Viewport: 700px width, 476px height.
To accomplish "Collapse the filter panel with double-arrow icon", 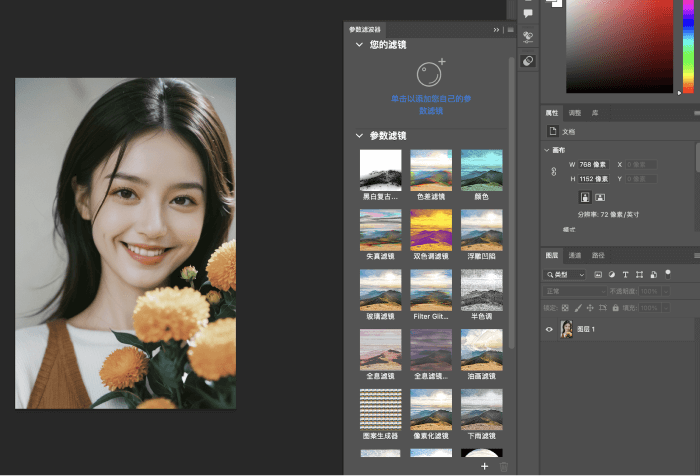I will (496, 30).
